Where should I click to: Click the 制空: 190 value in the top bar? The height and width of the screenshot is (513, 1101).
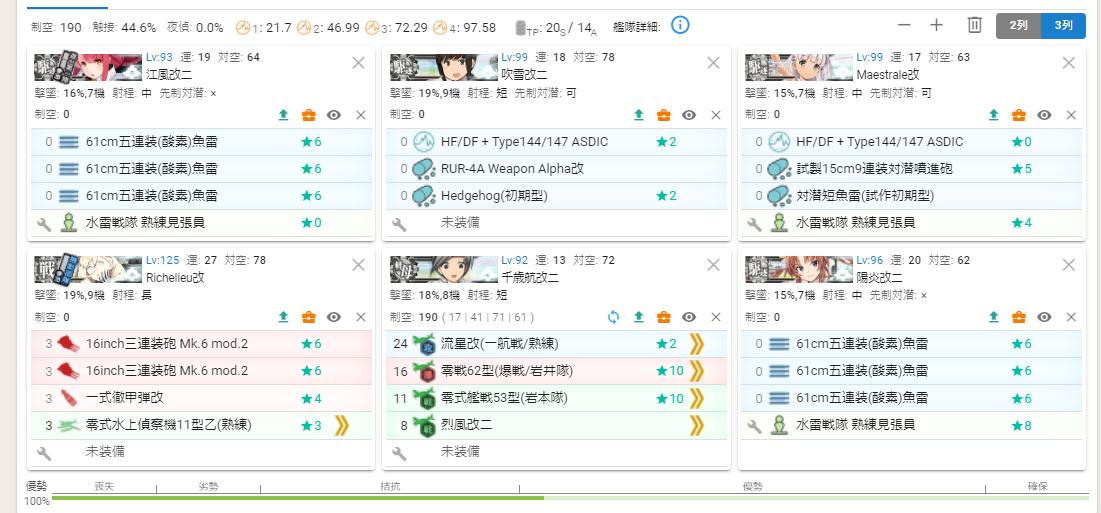[56, 27]
